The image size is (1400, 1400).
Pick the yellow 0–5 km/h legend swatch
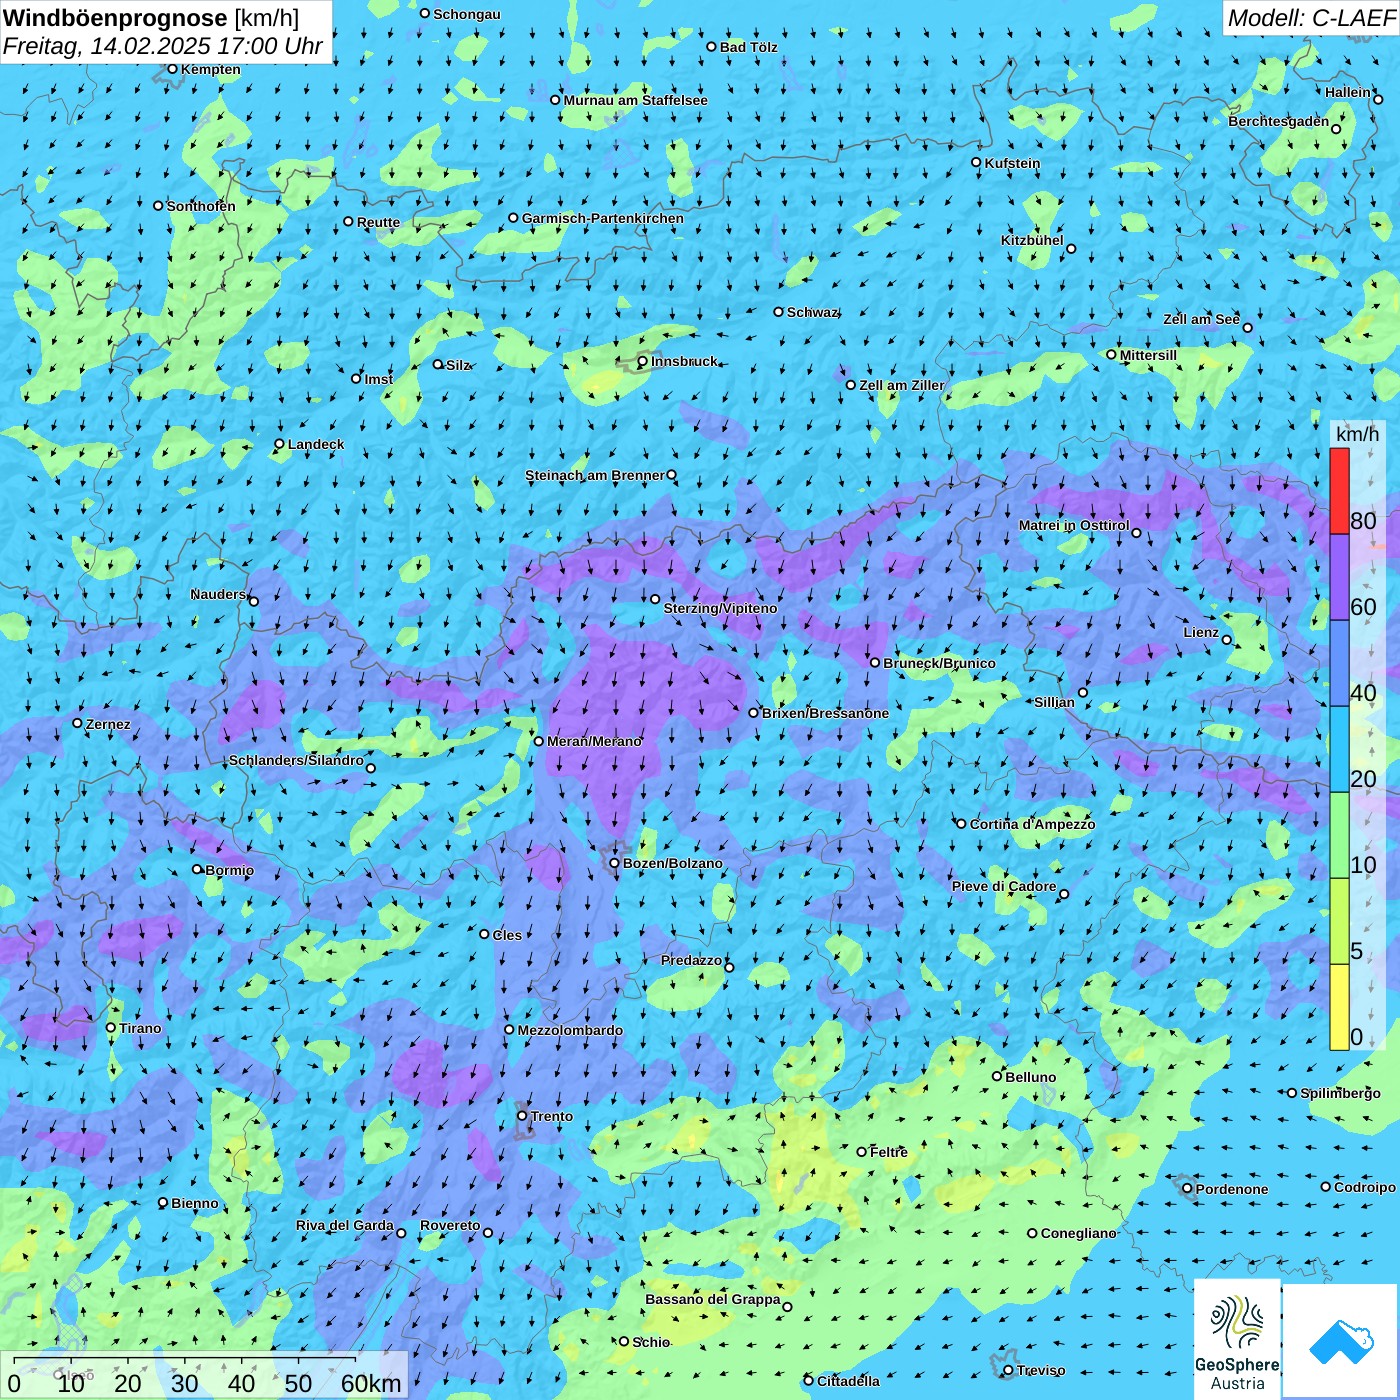[1339, 1007]
